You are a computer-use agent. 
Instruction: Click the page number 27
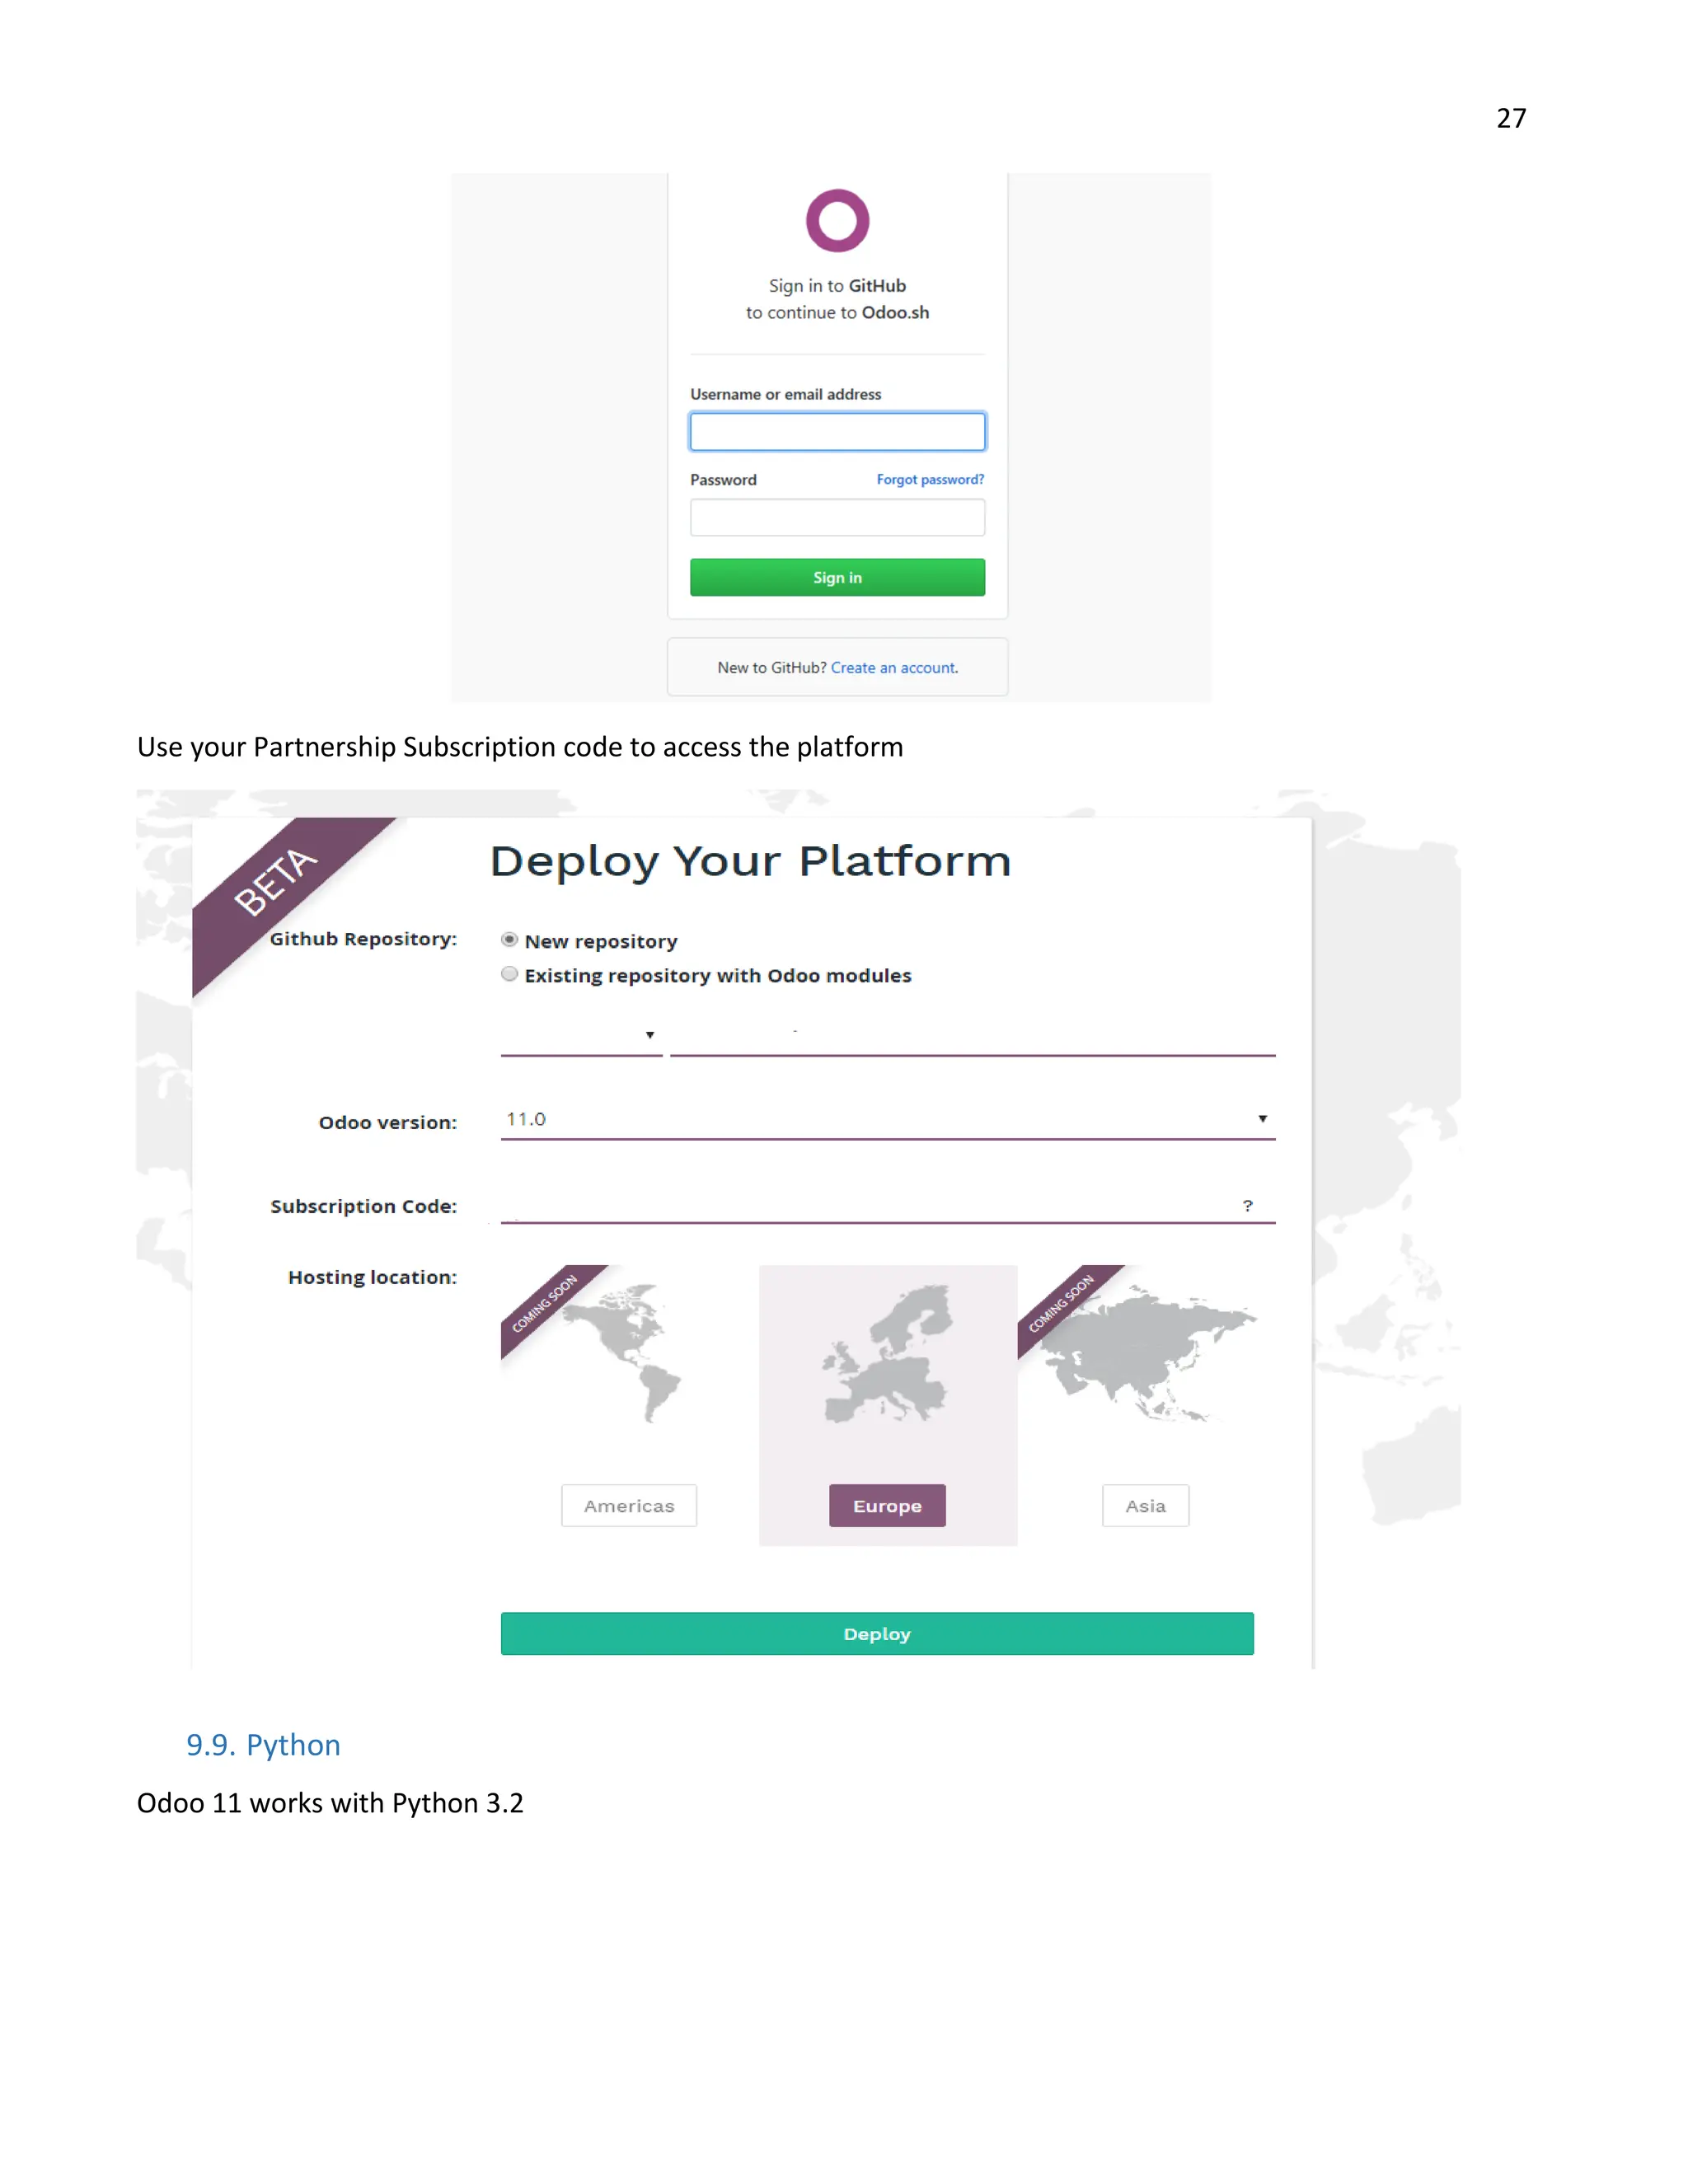point(1511,118)
